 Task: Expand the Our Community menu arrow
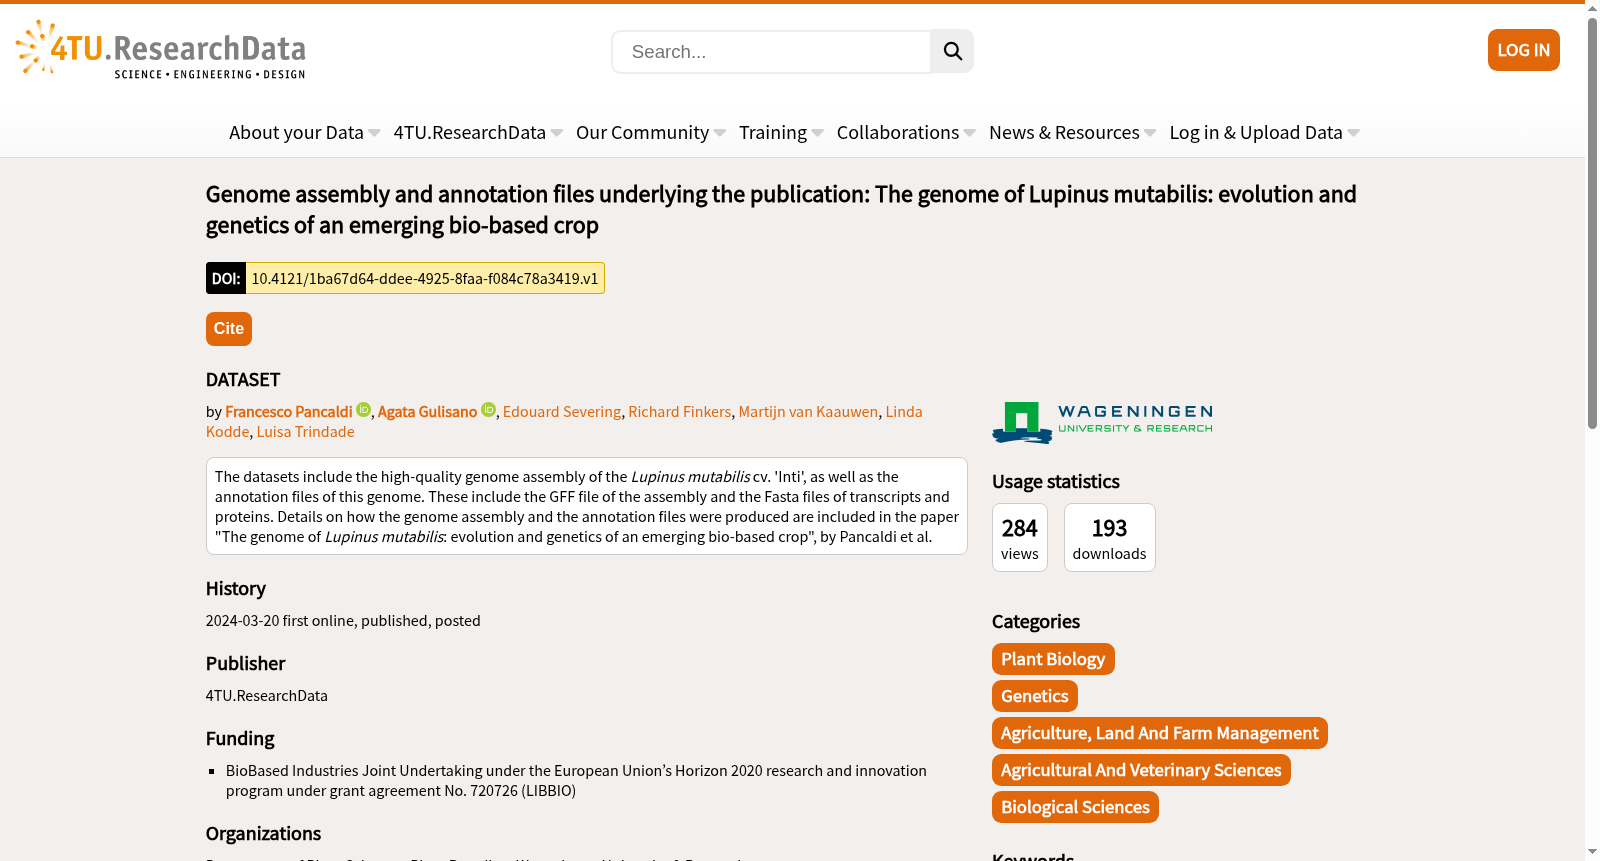(720, 133)
